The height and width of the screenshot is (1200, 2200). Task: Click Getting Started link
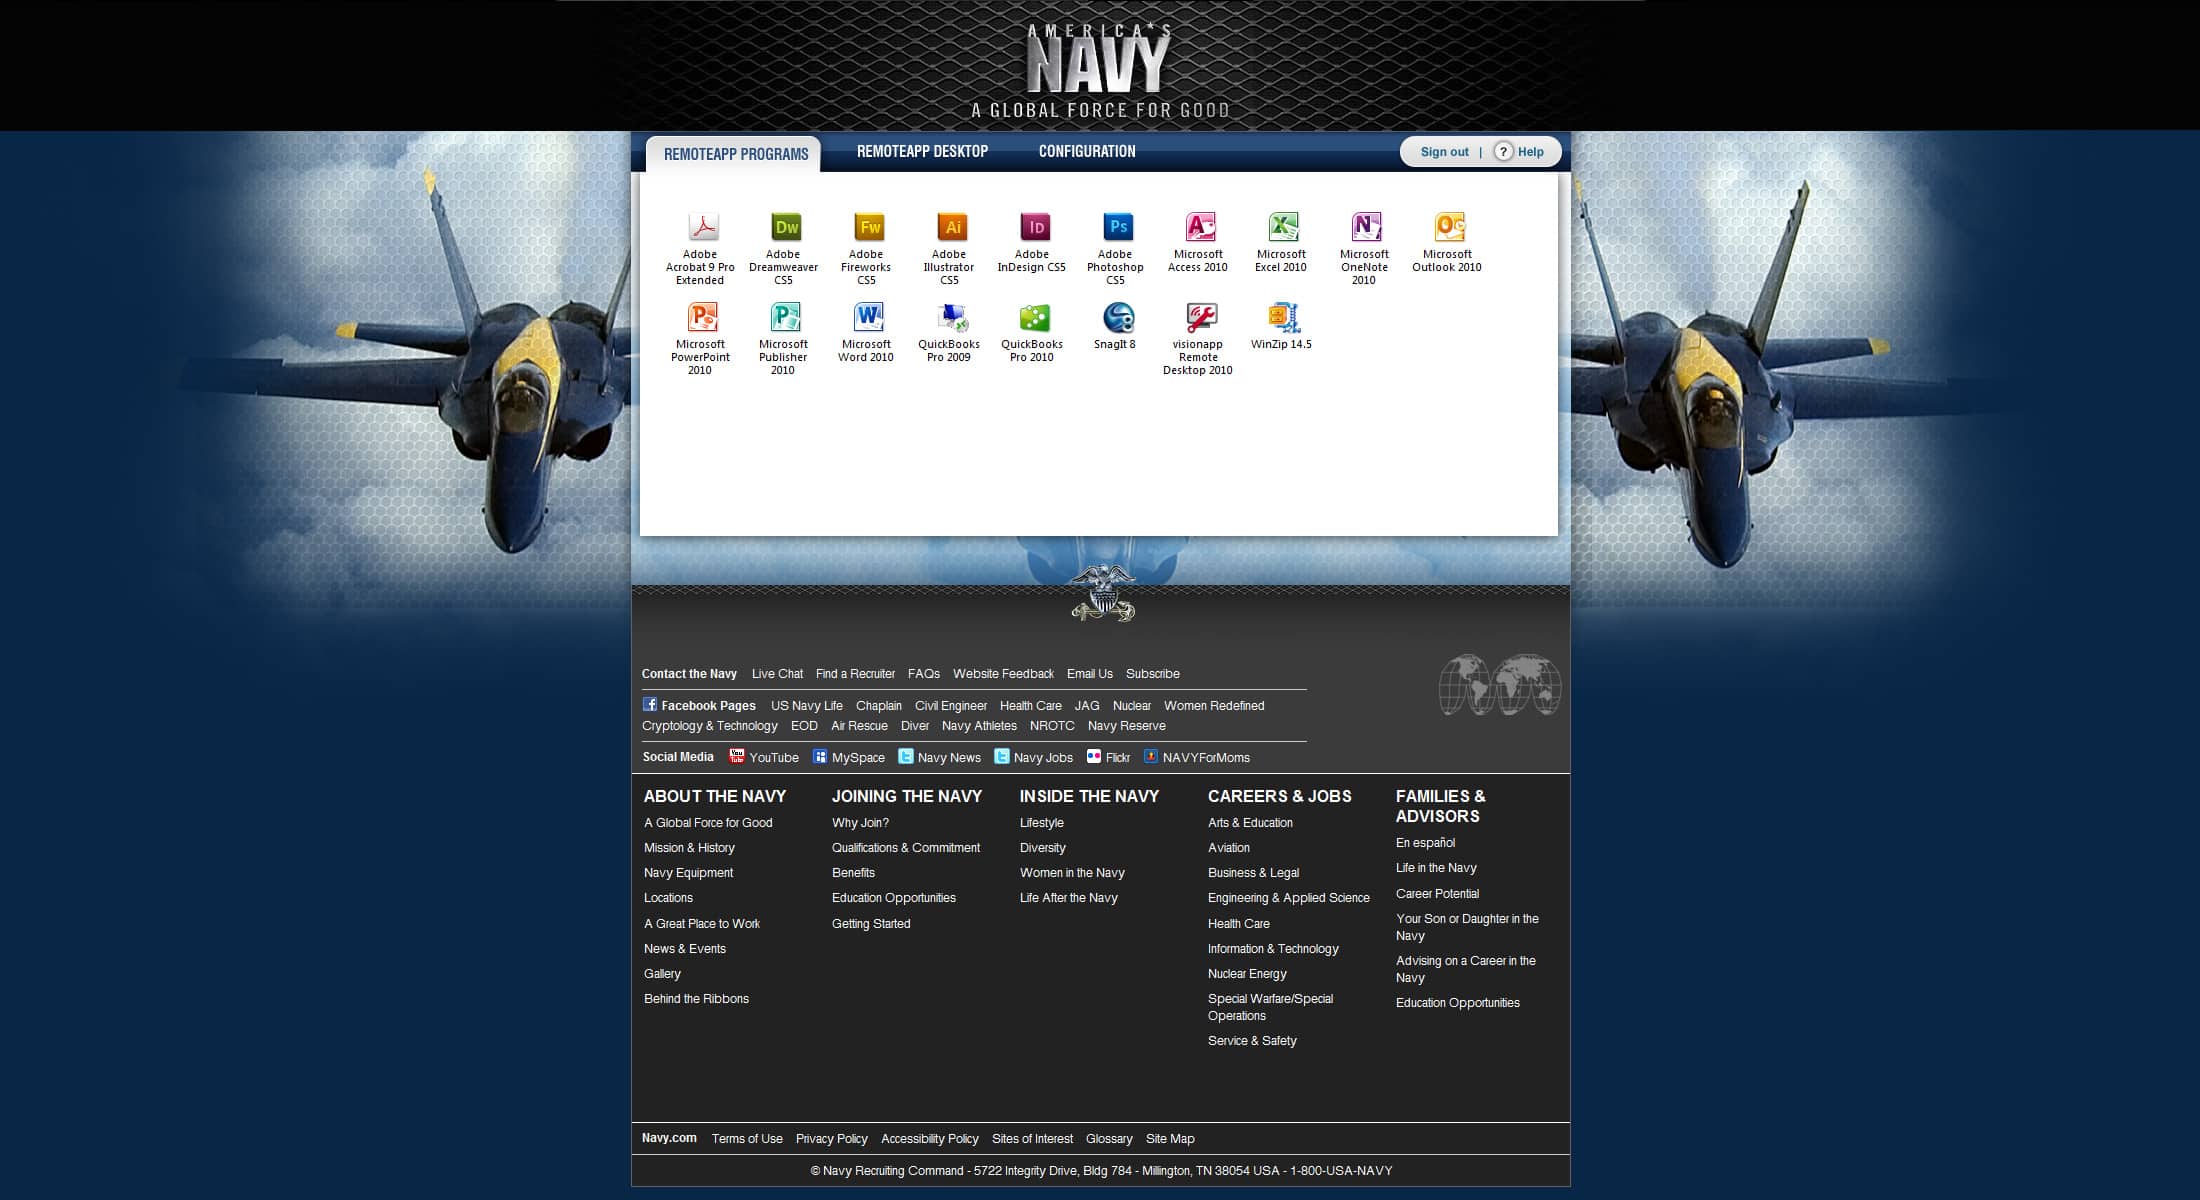click(871, 924)
